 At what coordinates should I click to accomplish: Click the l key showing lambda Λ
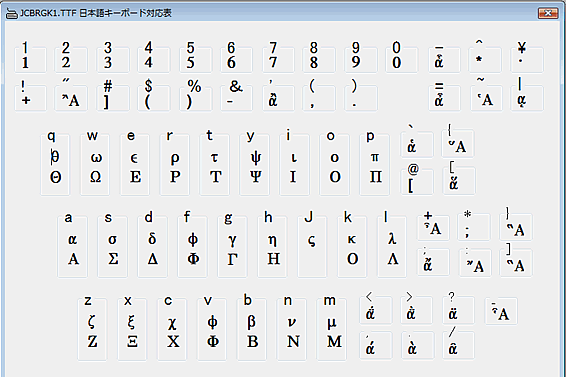[x=392, y=247]
